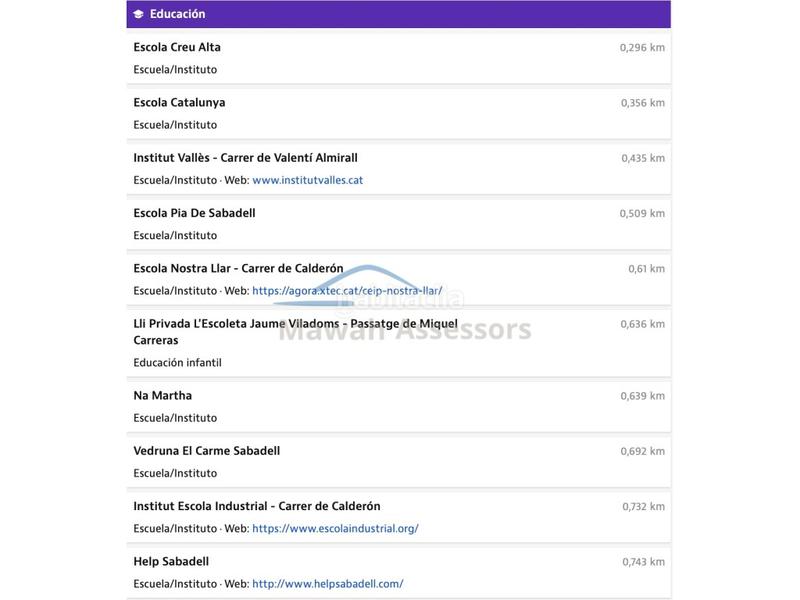This screenshot has height=600, width=800.
Task: Click Escola Nostra Llar title
Action: pos(238,268)
